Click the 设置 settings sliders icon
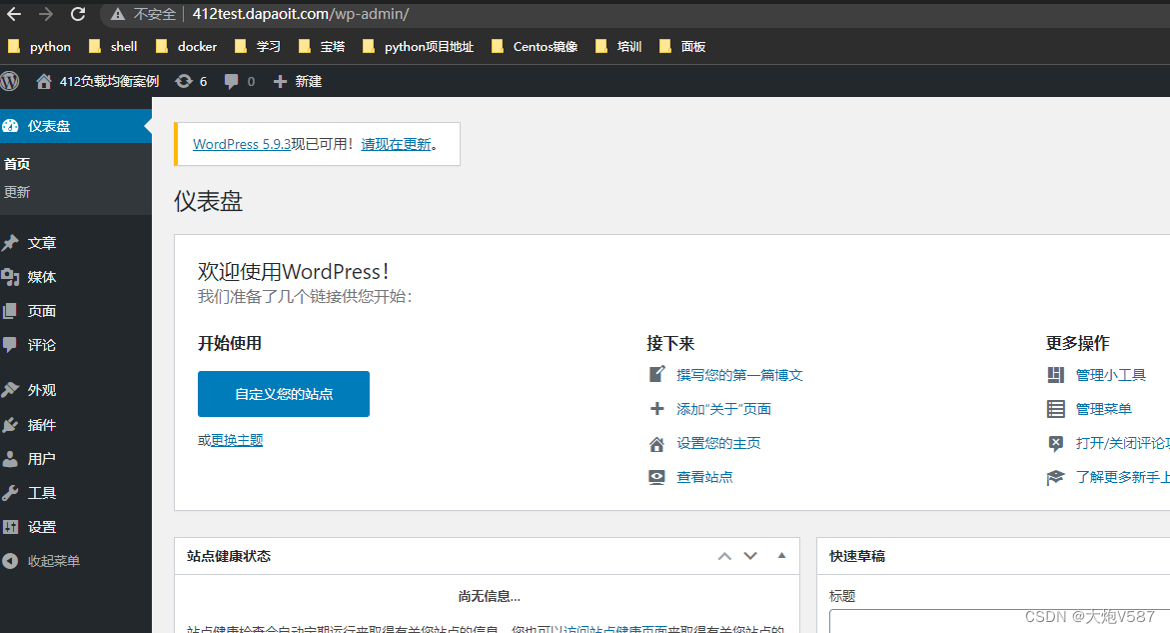Screen dimensions: 1170x633 [10, 527]
